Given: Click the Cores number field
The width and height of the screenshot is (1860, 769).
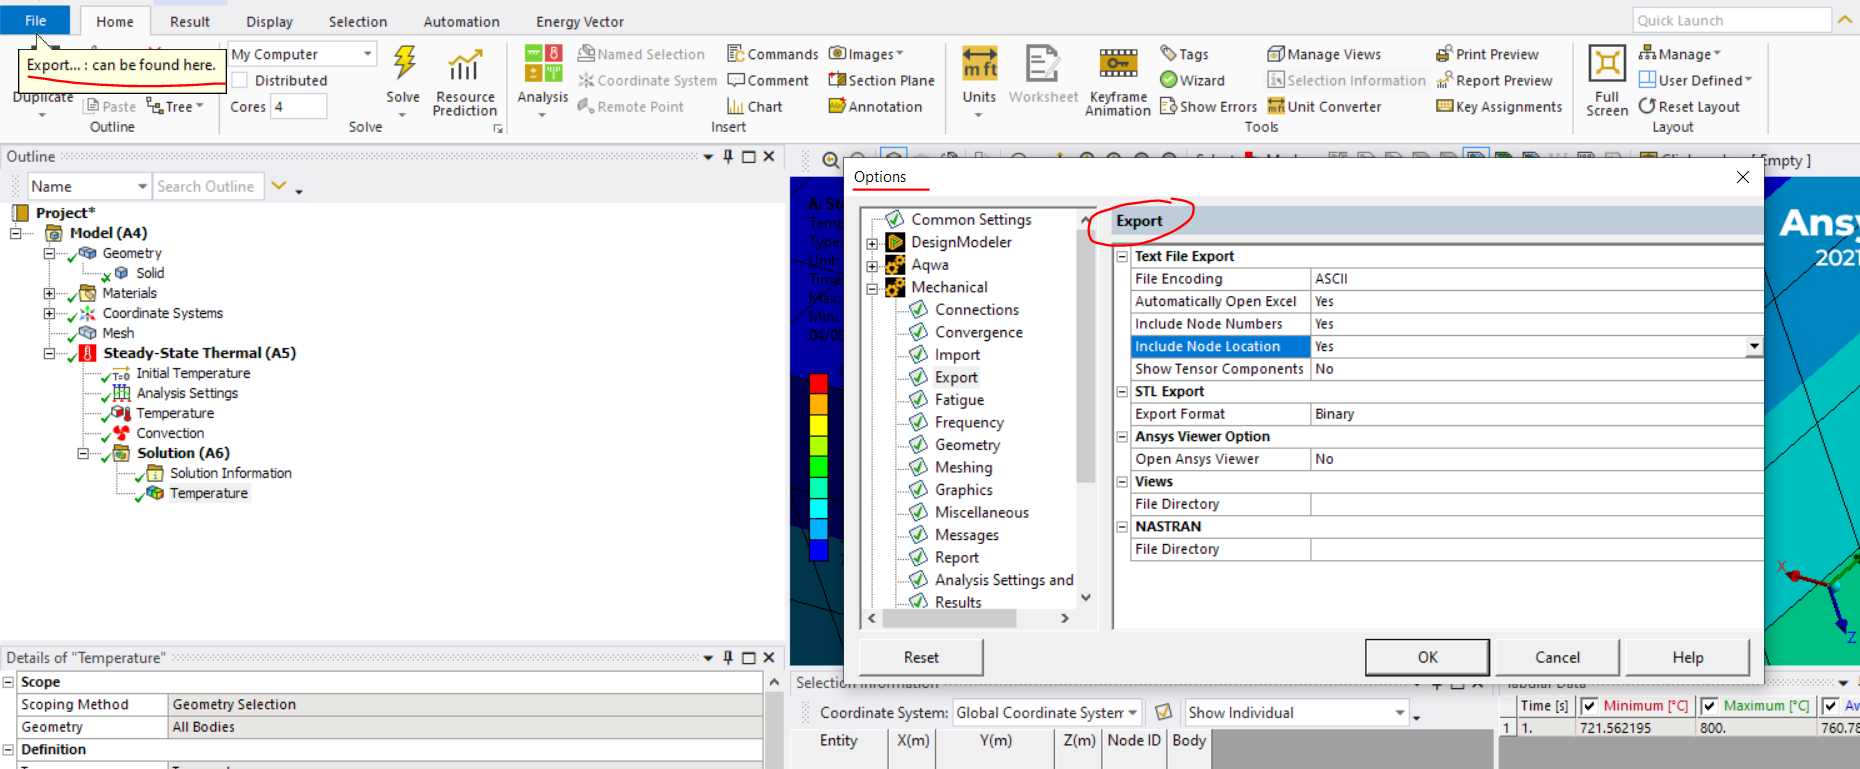Looking at the screenshot, I should [298, 106].
